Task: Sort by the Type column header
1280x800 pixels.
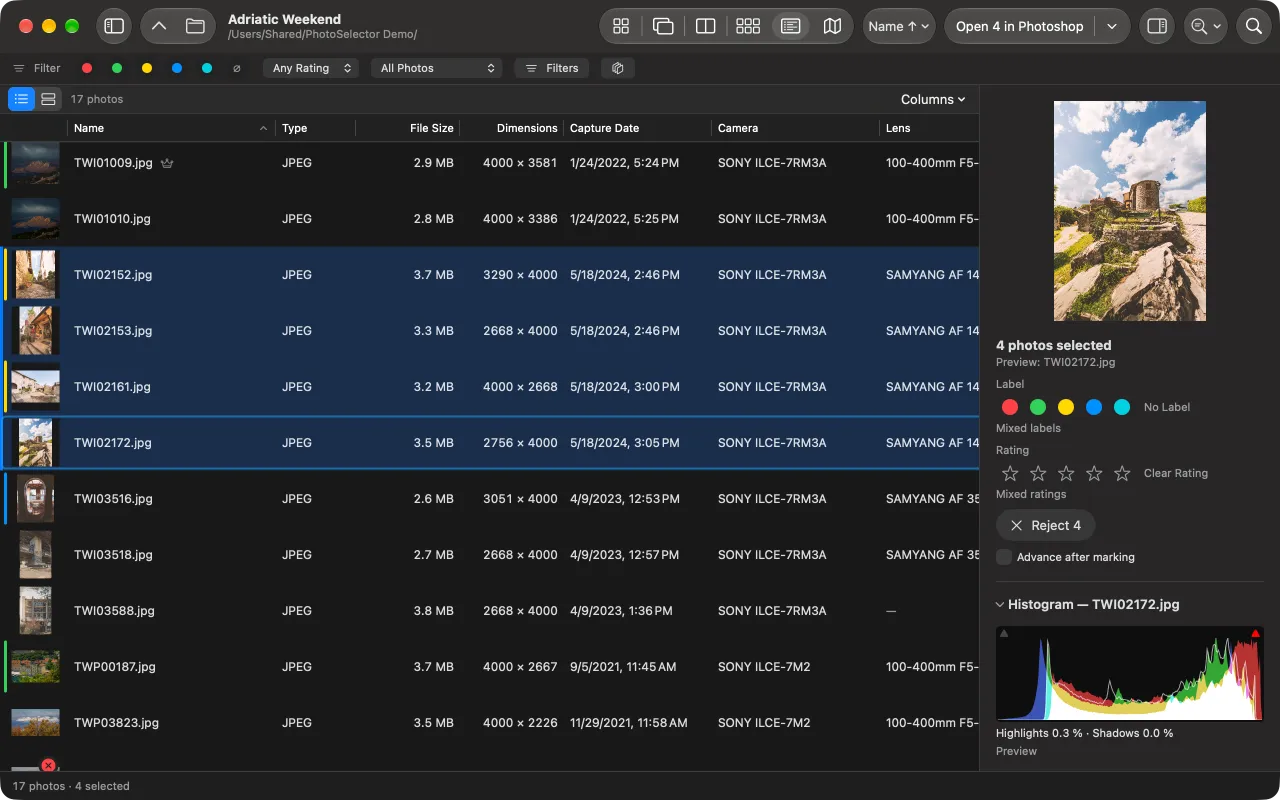Action: pos(315,128)
